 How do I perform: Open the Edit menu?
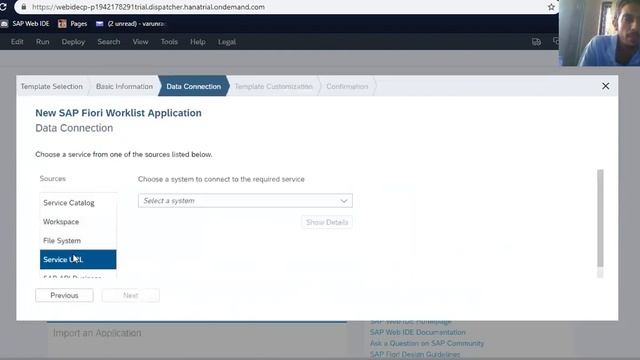click(17, 42)
